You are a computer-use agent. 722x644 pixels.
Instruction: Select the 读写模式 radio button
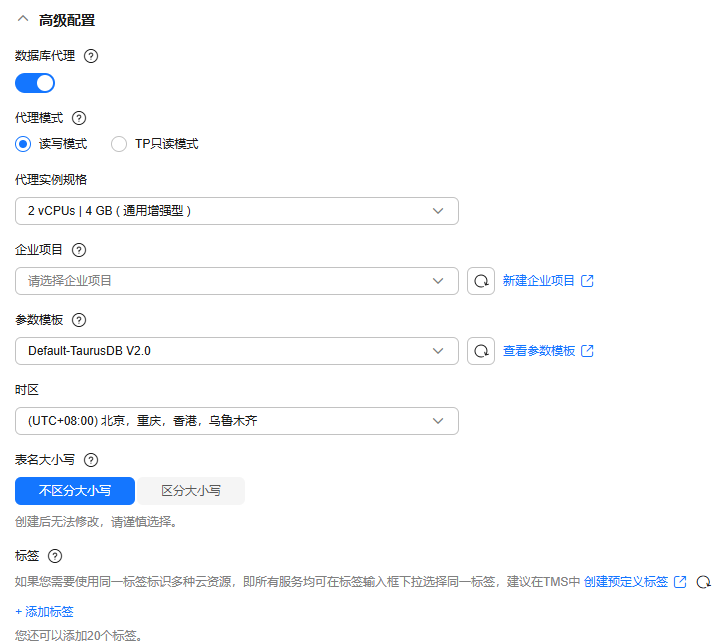[x=23, y=144]
